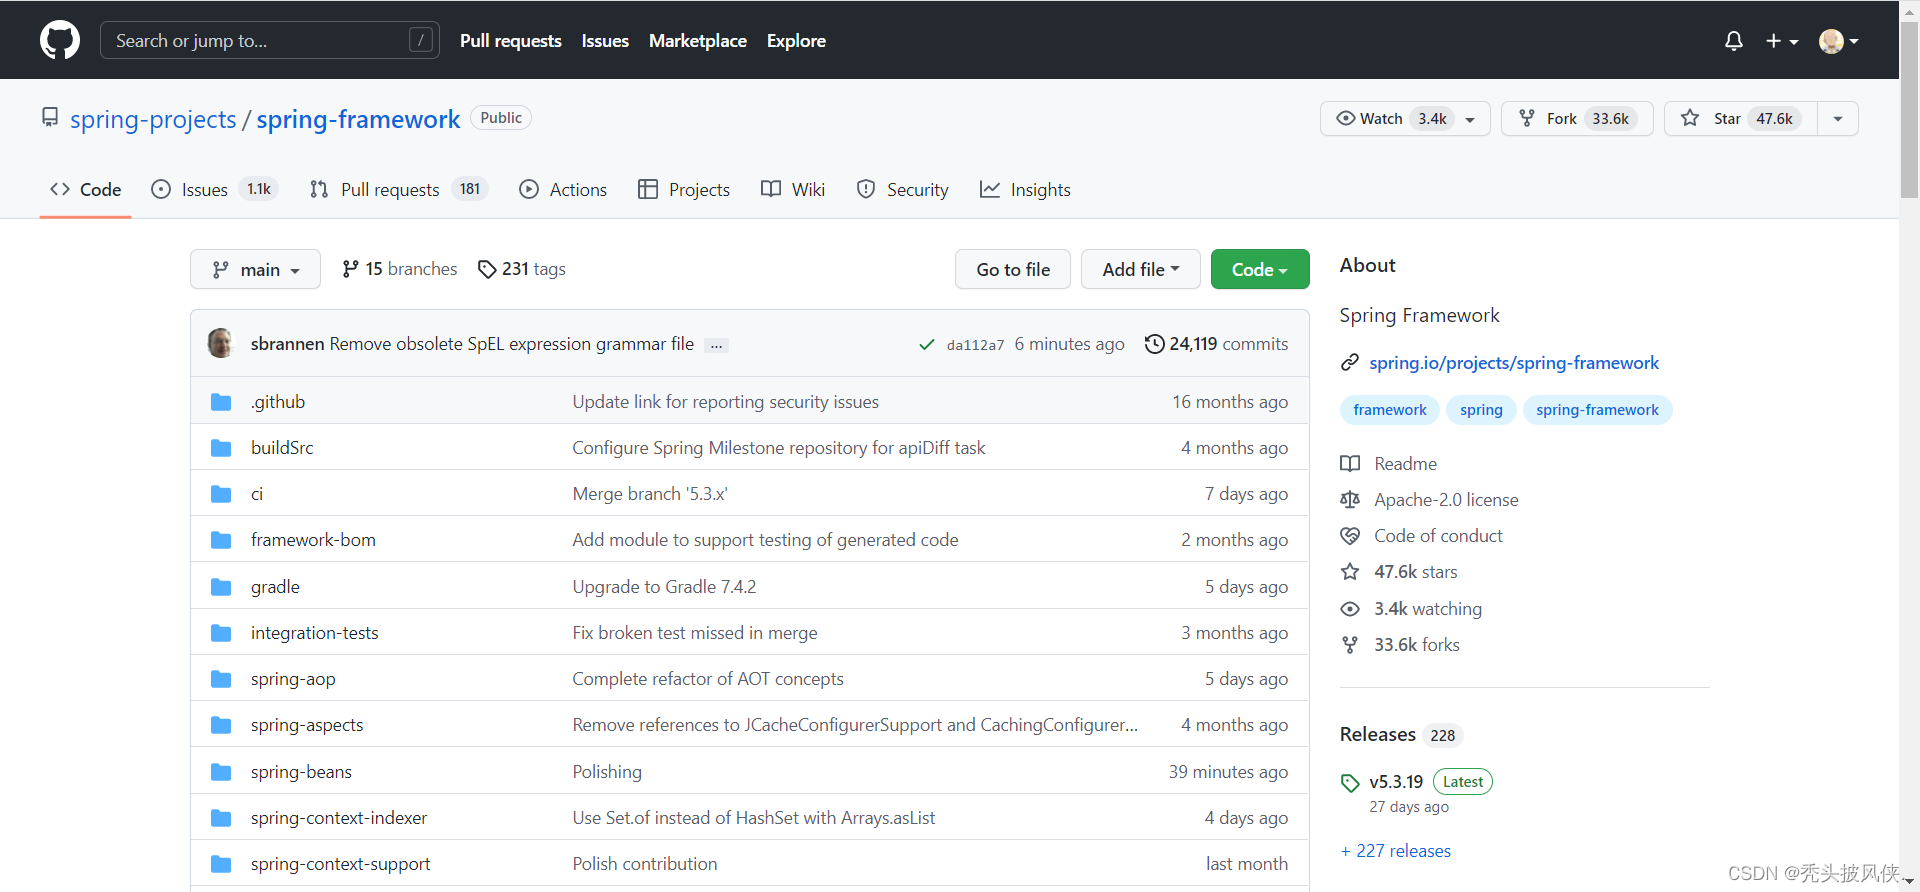This screenshot has width=1920, height=892.
Task: Expand Add file dropdown
Action: pos(1141,269)
